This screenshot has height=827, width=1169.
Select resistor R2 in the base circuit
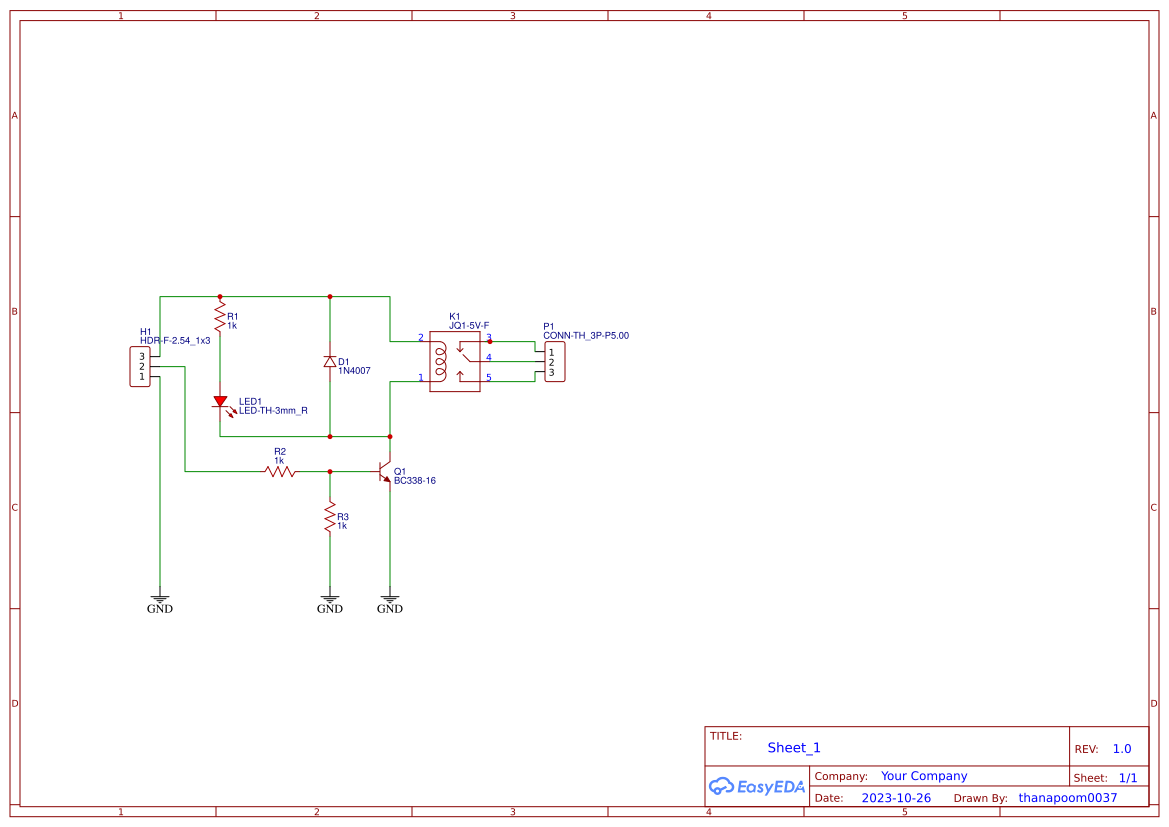coord(278,470)
